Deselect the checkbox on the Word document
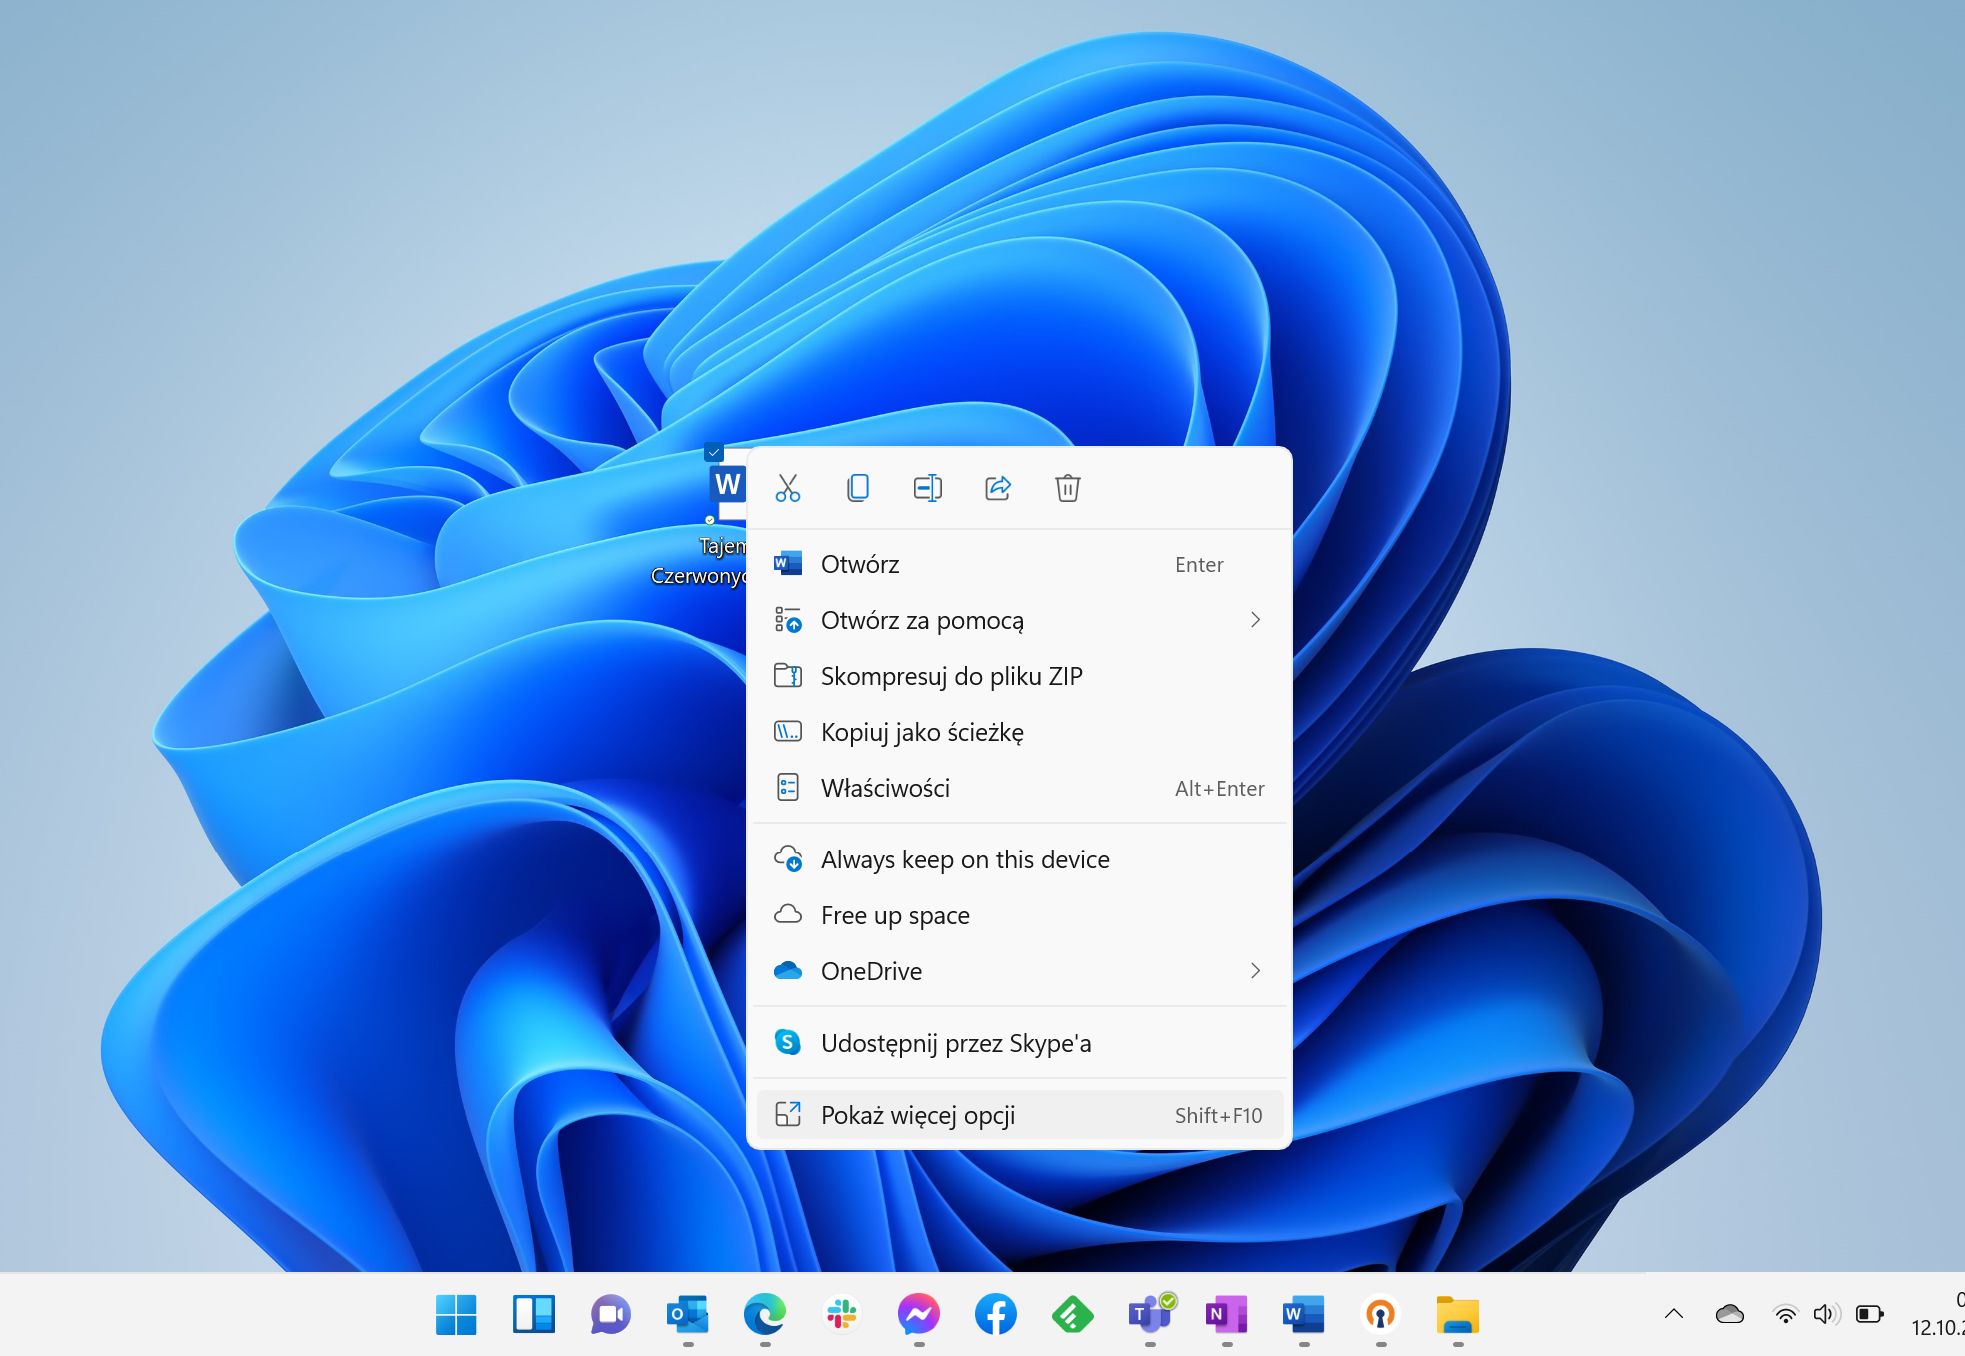Image resolution: width=1965 pixels, height=1356 pixels. [x=713, y=452]
